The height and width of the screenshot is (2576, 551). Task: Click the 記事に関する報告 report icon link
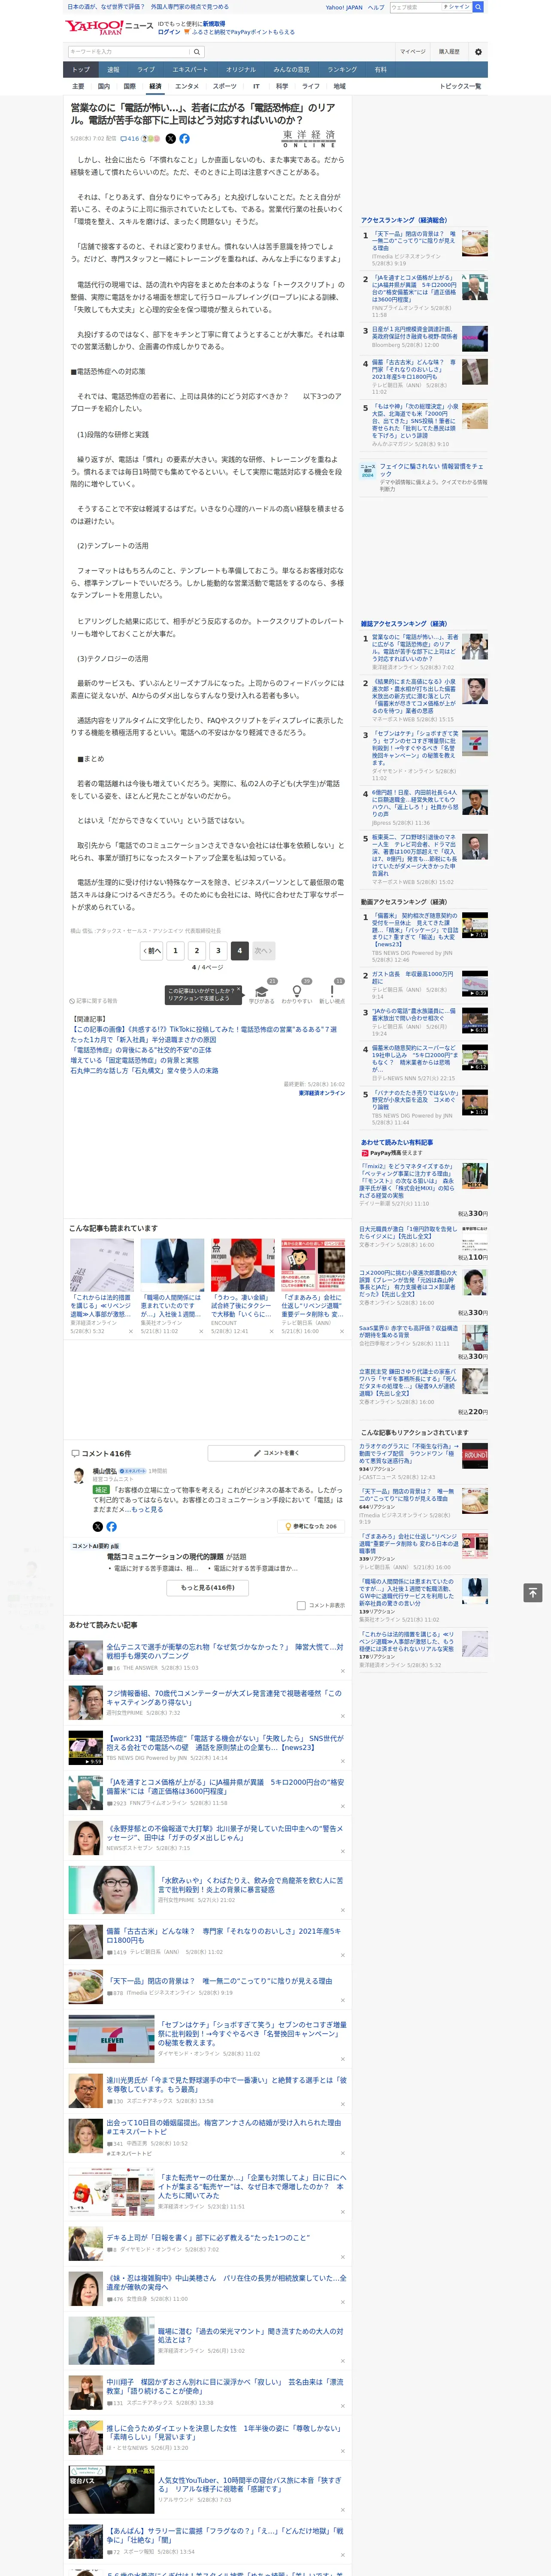point(94,1001)
